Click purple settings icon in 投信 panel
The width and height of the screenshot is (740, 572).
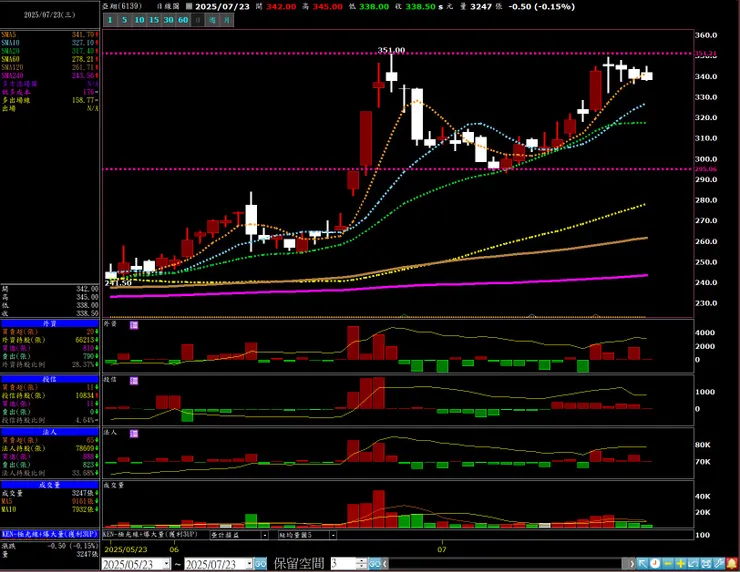coord(134,380)
